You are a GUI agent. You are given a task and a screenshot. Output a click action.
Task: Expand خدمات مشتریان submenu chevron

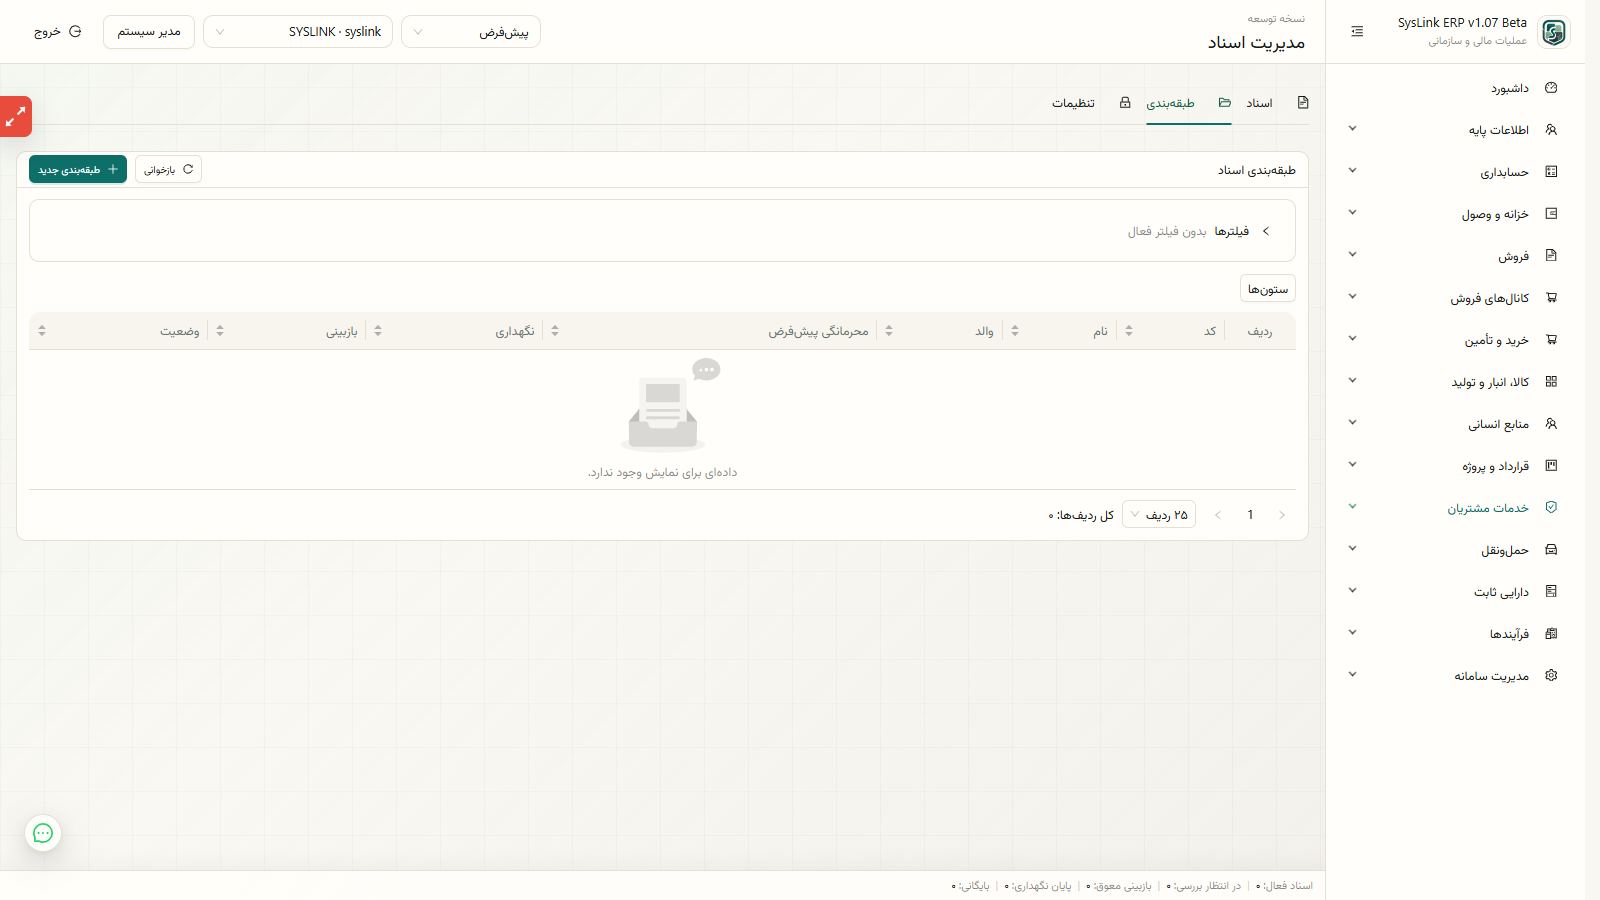1352,507
